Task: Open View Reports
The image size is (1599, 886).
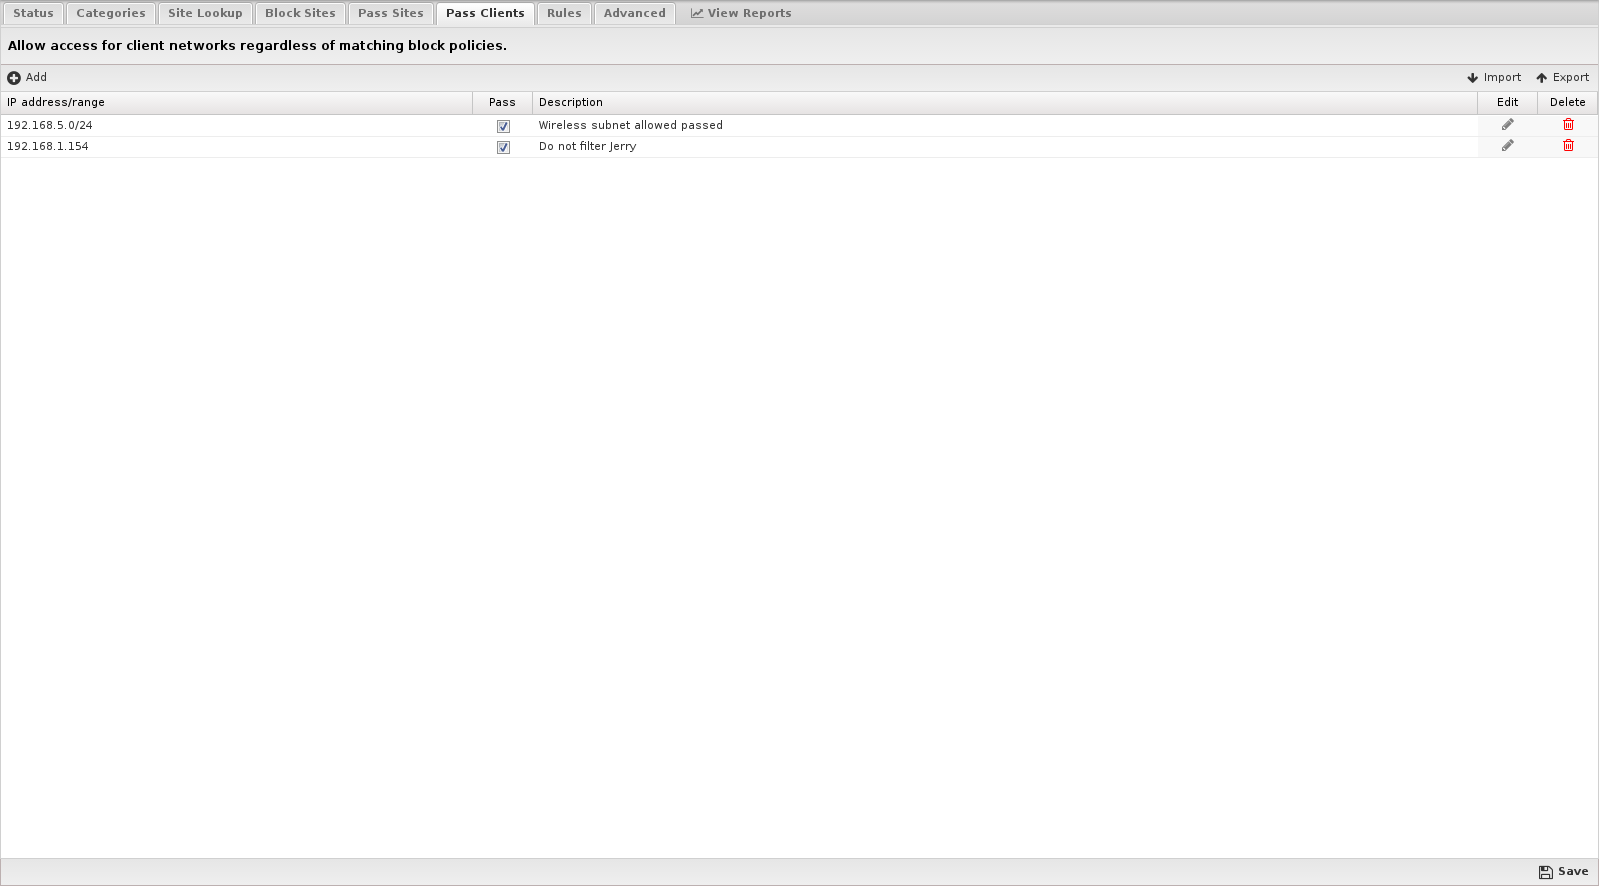Action: pyautogui.click(x=741, y=13)
